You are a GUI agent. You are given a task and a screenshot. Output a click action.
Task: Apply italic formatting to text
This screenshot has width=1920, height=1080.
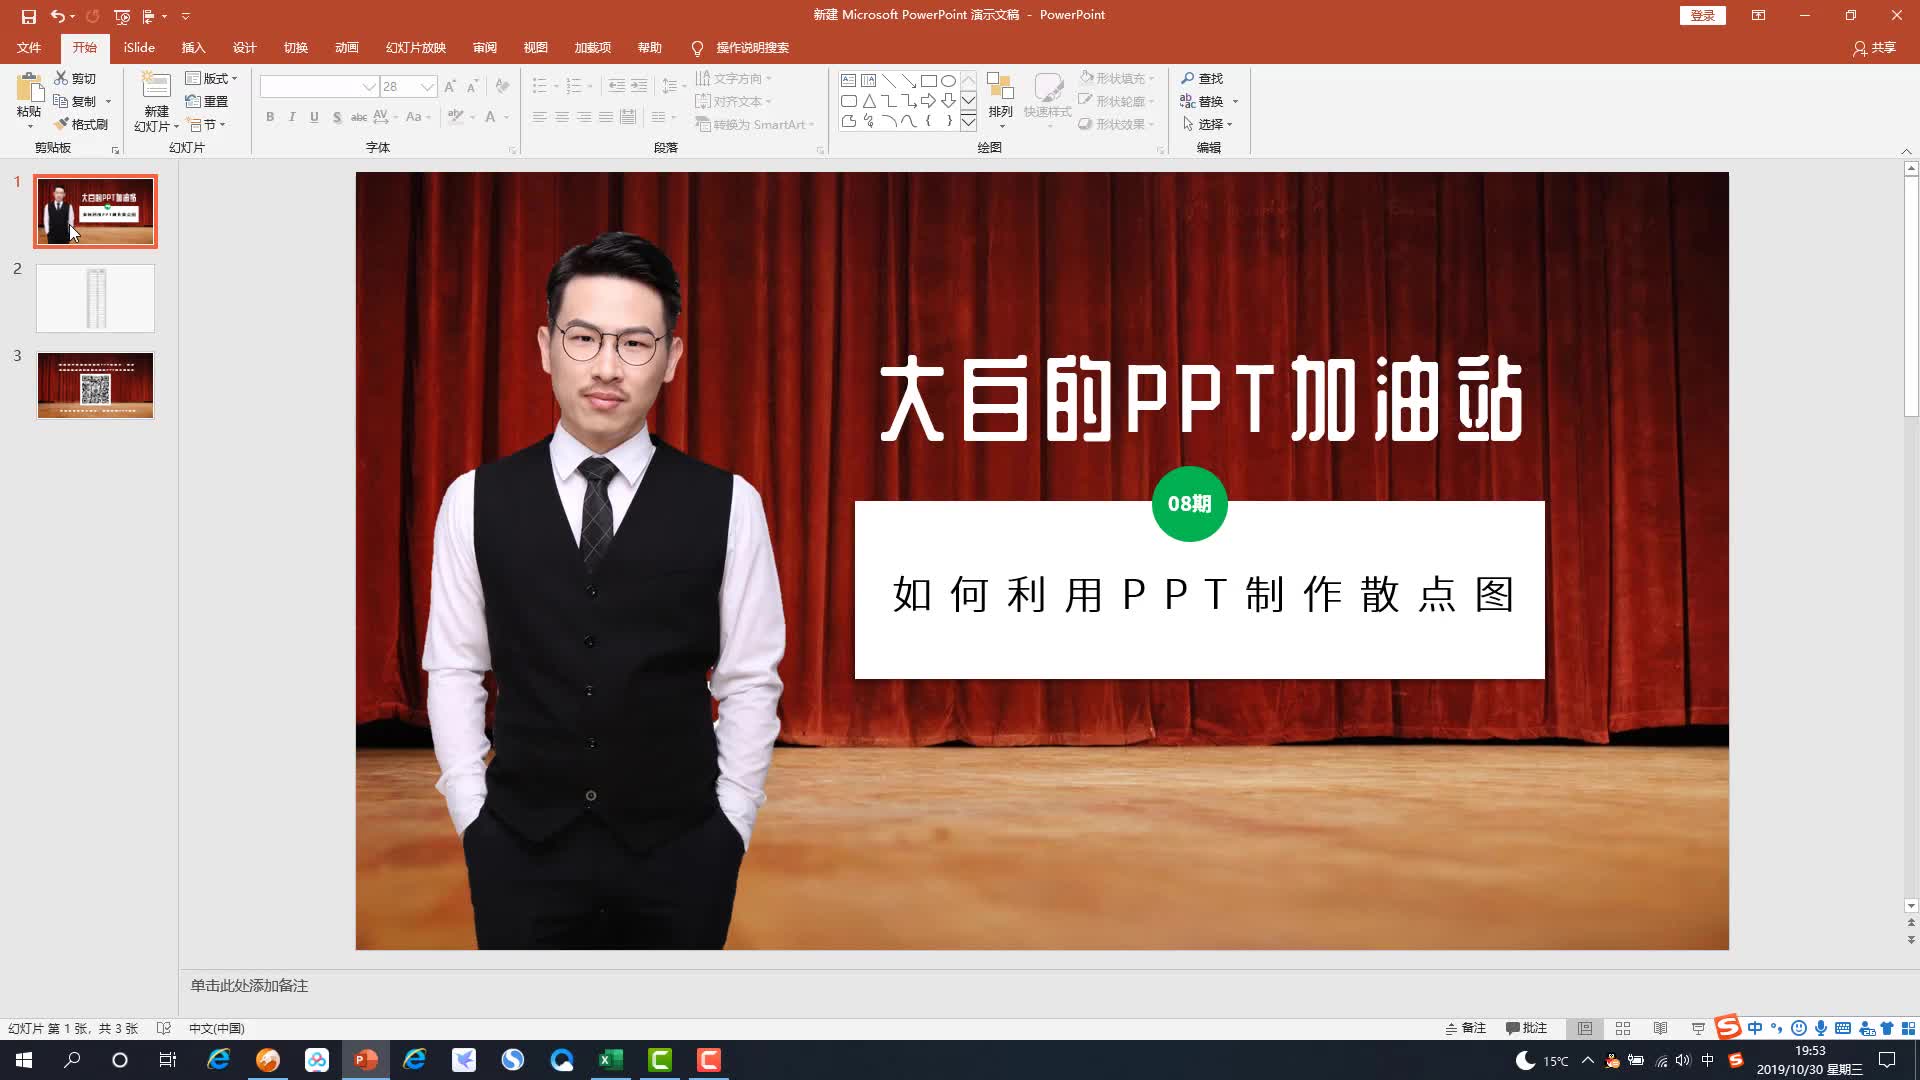point(291,117)
